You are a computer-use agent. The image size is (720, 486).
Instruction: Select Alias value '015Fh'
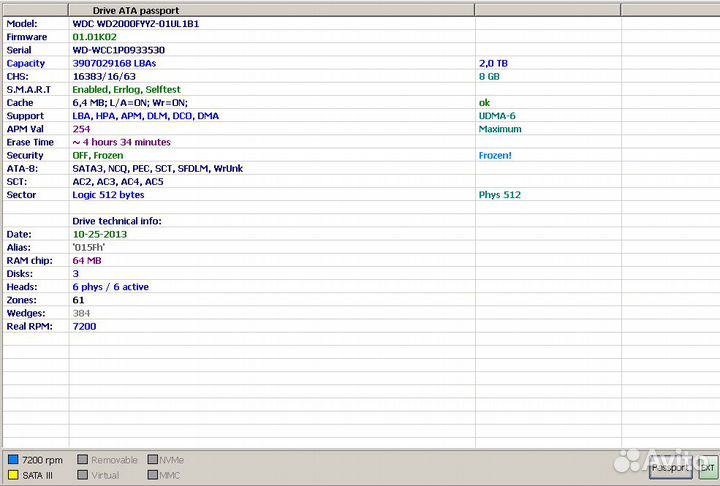point(89,248)
